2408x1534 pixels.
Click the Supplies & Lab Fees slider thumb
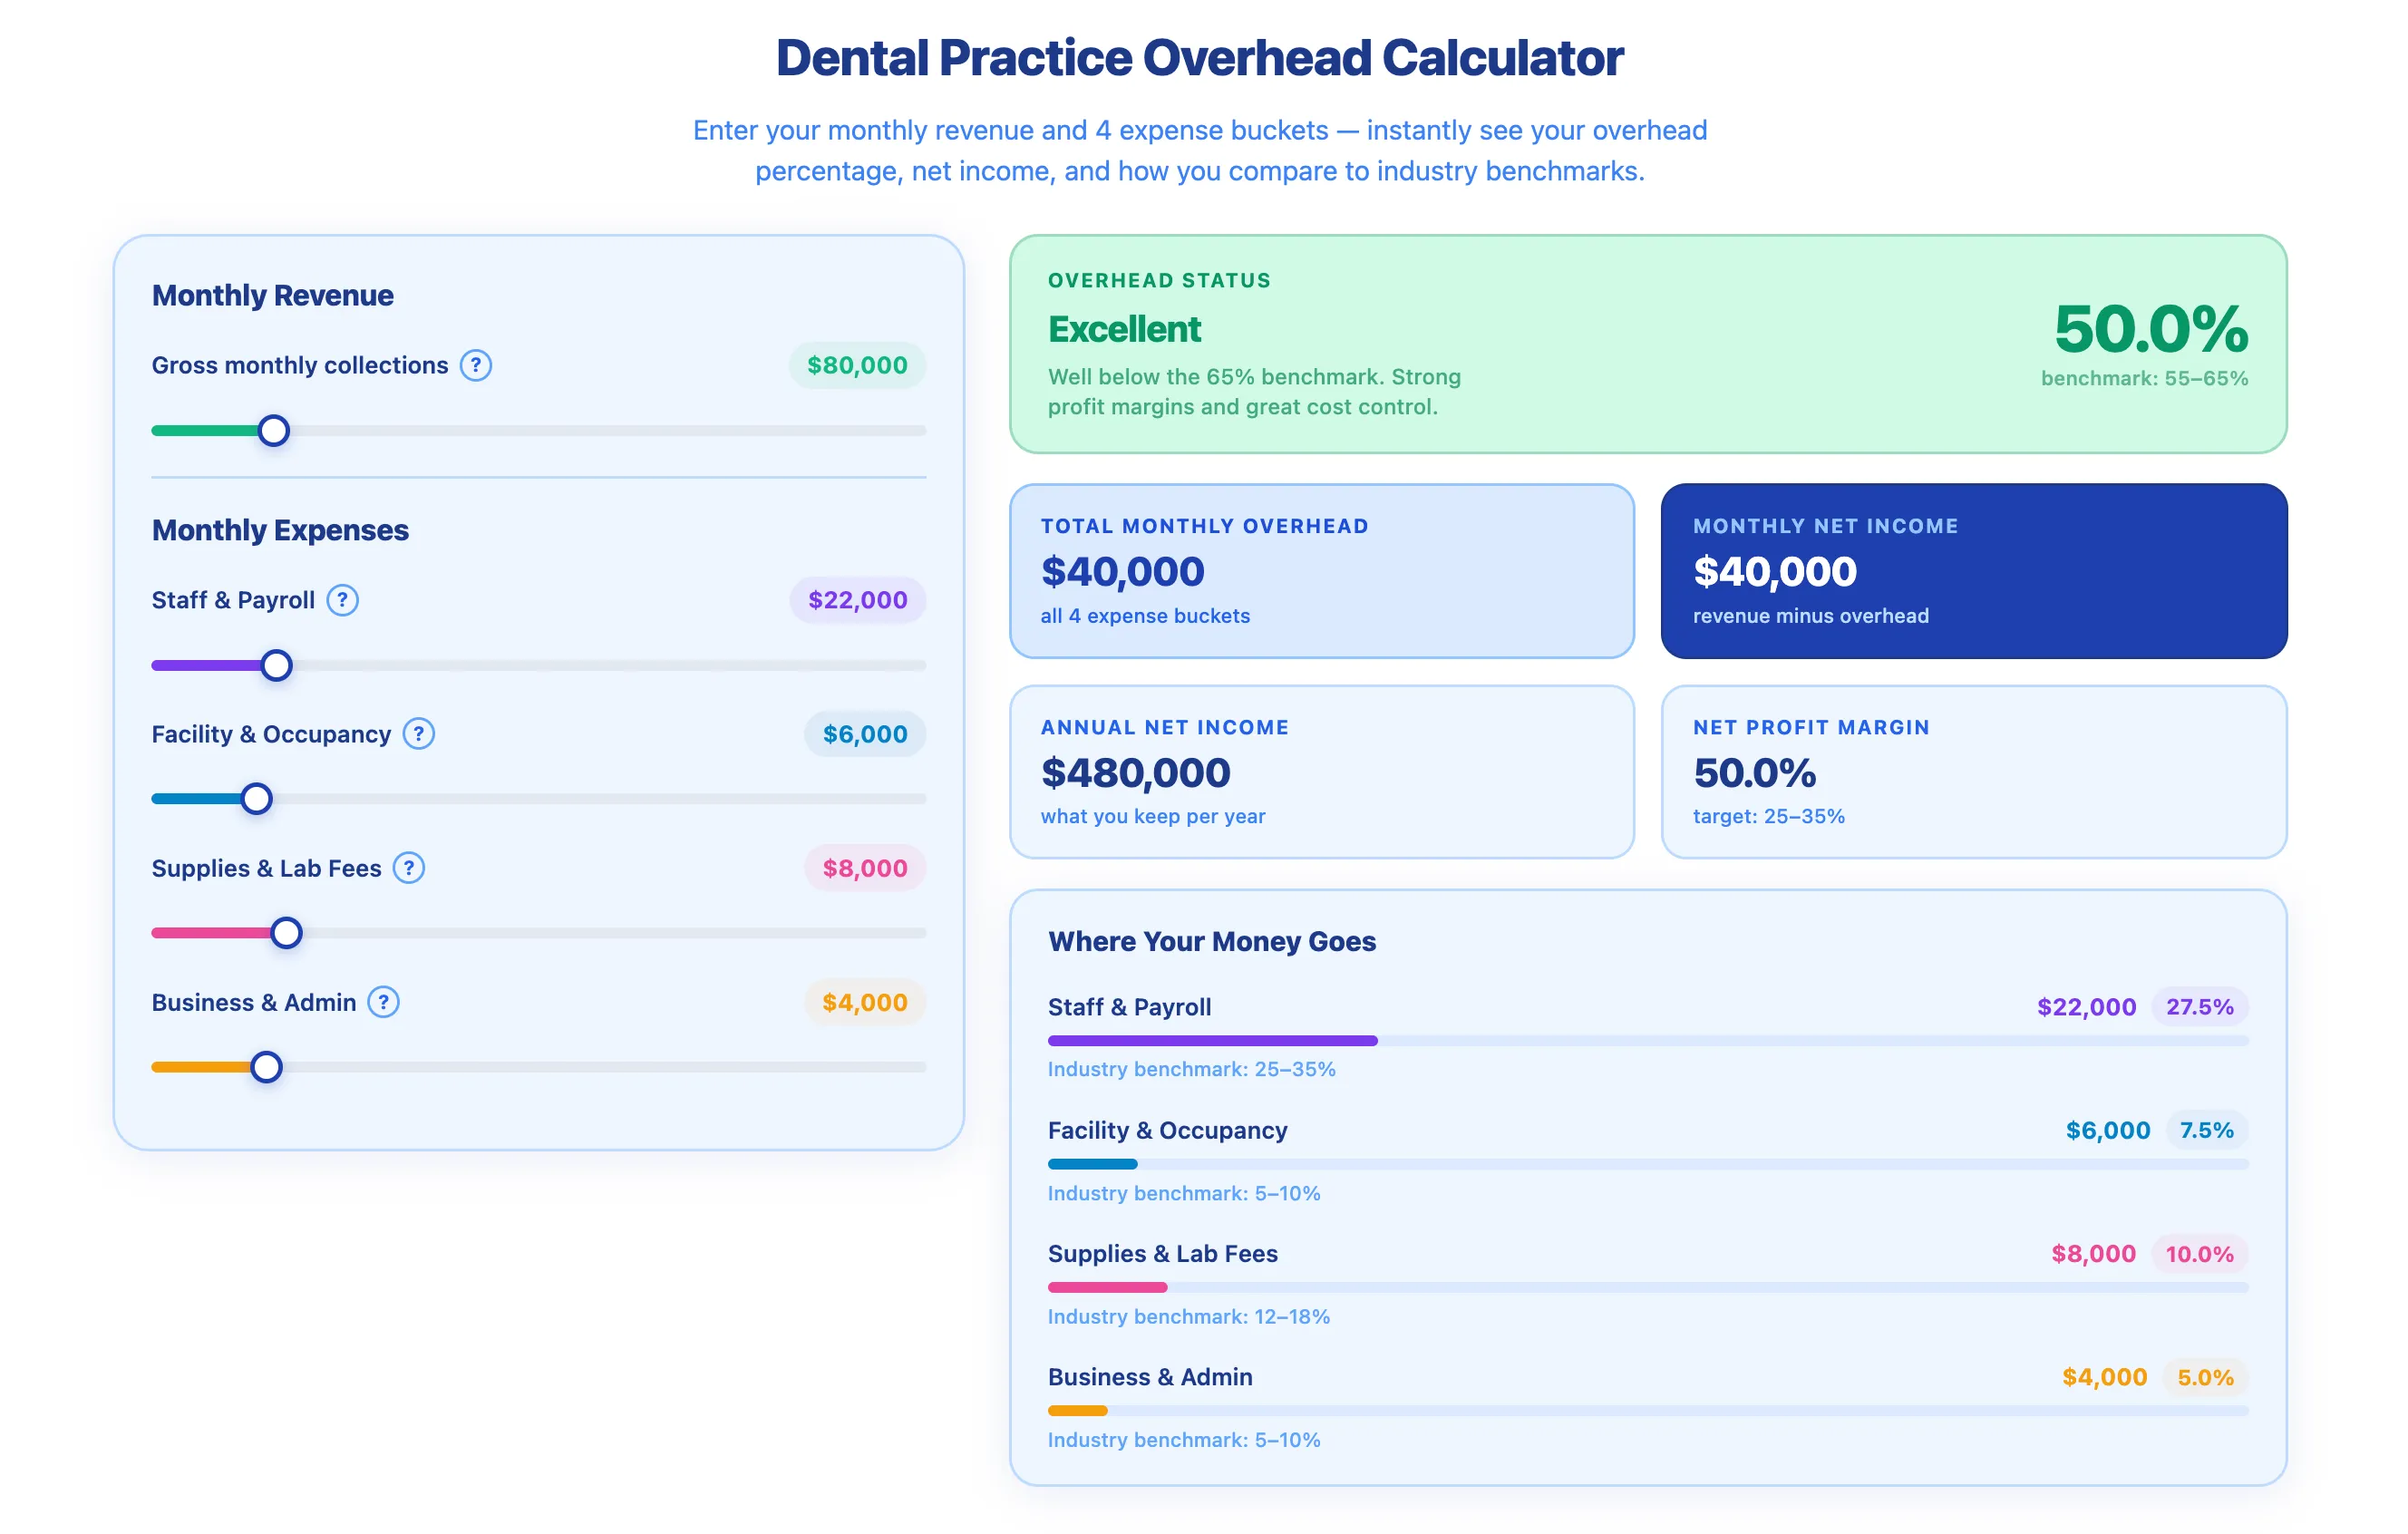(287, 934)
